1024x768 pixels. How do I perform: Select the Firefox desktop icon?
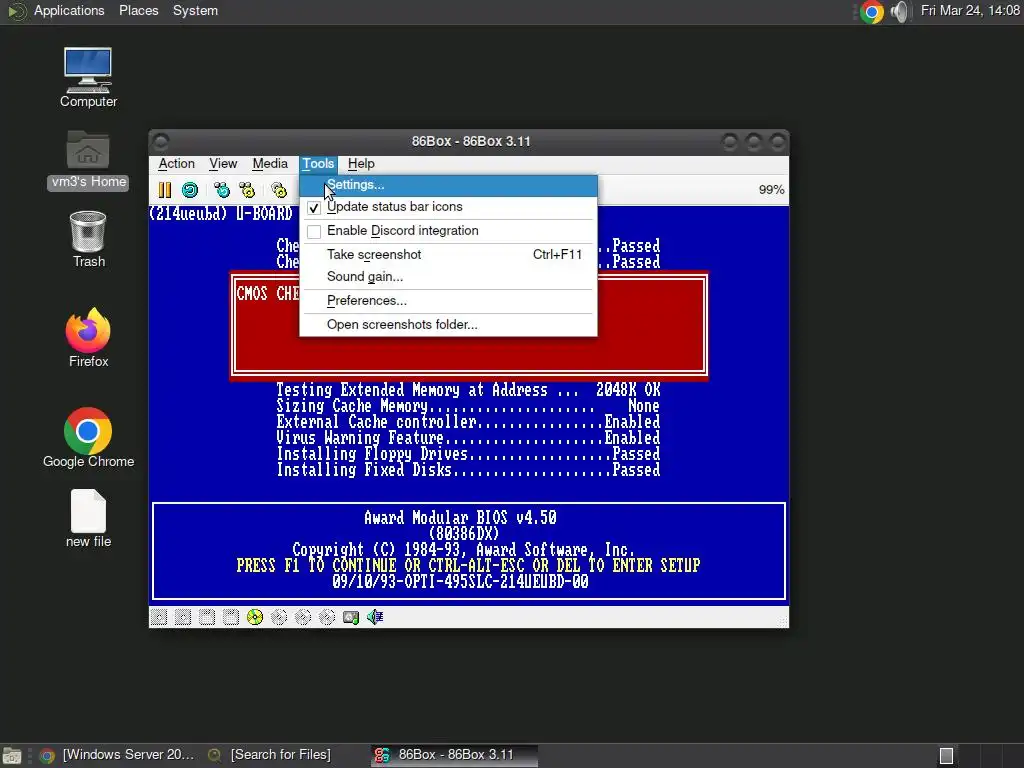click(88, 338)
